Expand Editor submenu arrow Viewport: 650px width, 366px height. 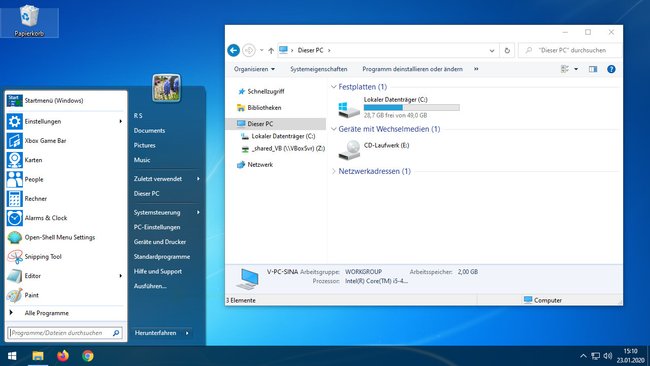click(x=120, y=276)
